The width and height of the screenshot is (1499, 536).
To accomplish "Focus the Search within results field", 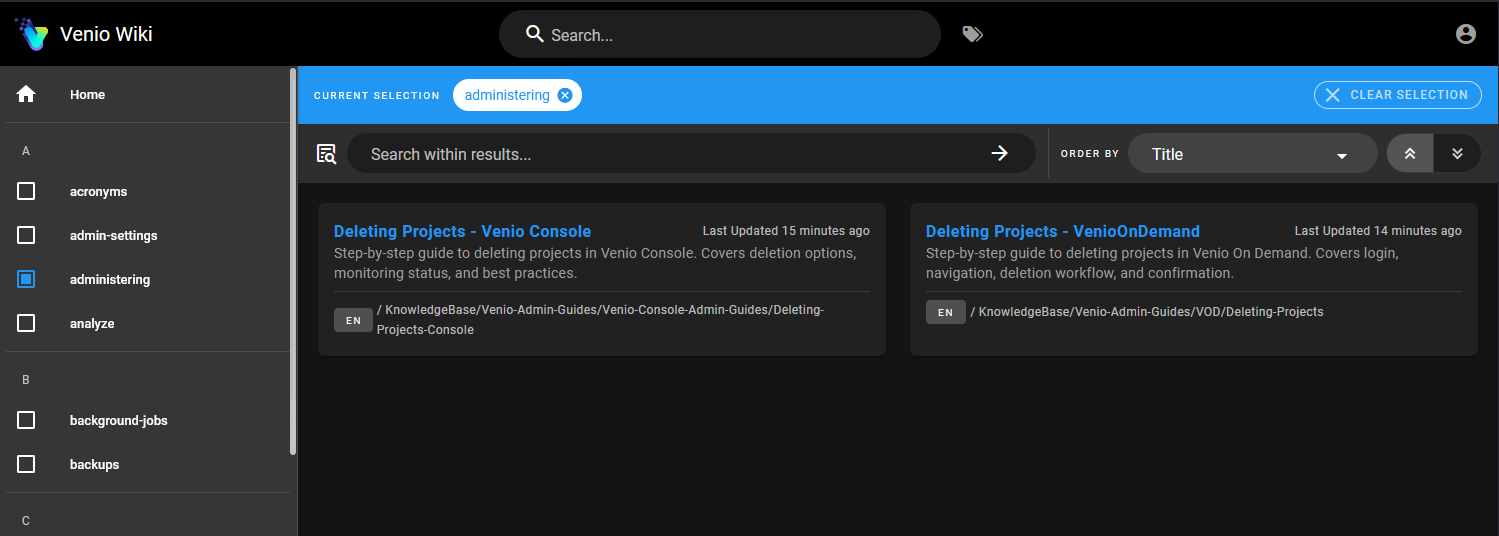I will (x=691, y=154).
